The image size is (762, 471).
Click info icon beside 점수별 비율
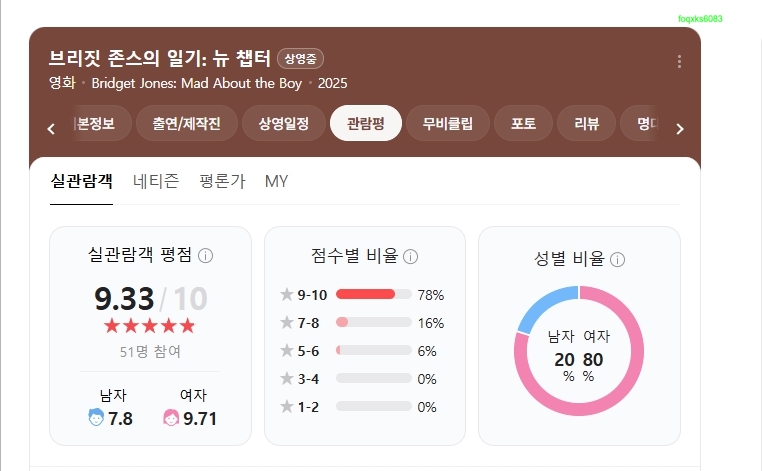tap(411, 256)
